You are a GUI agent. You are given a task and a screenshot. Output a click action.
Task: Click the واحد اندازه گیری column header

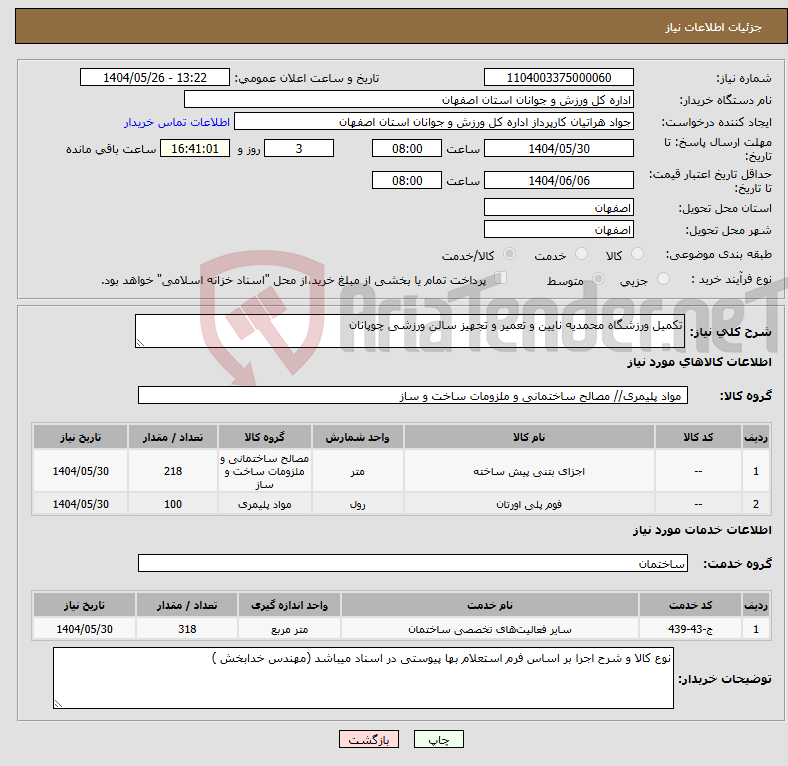click(289, 605)
